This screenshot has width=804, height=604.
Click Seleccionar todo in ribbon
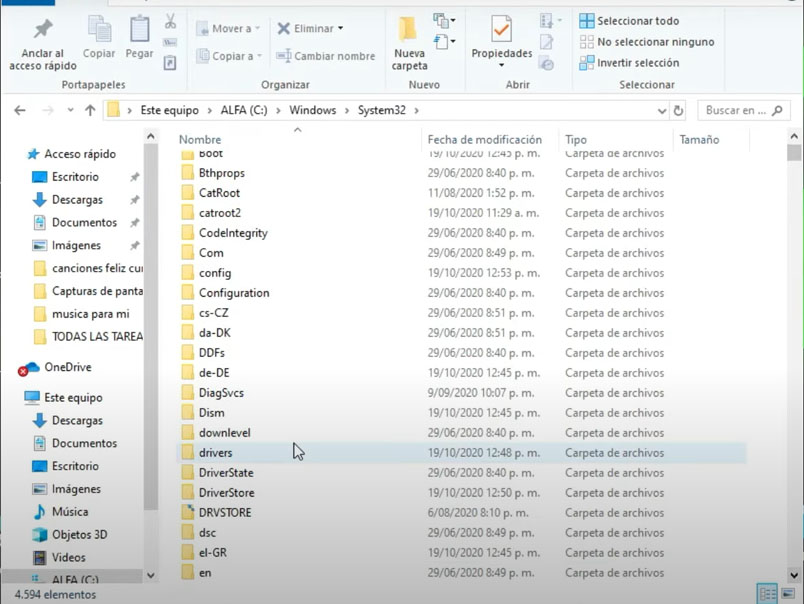[x=629, y=21]
